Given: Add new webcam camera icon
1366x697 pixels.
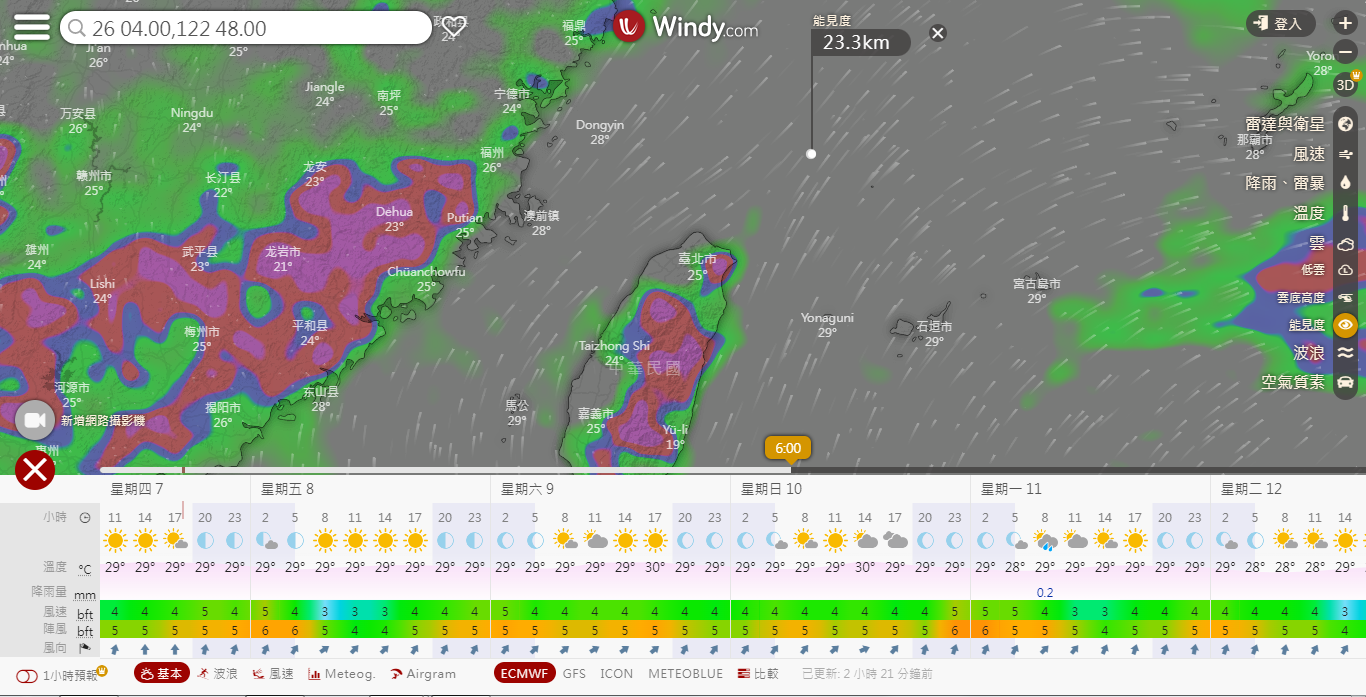Looking at the screenshot, I should click(x=35, y=420).
